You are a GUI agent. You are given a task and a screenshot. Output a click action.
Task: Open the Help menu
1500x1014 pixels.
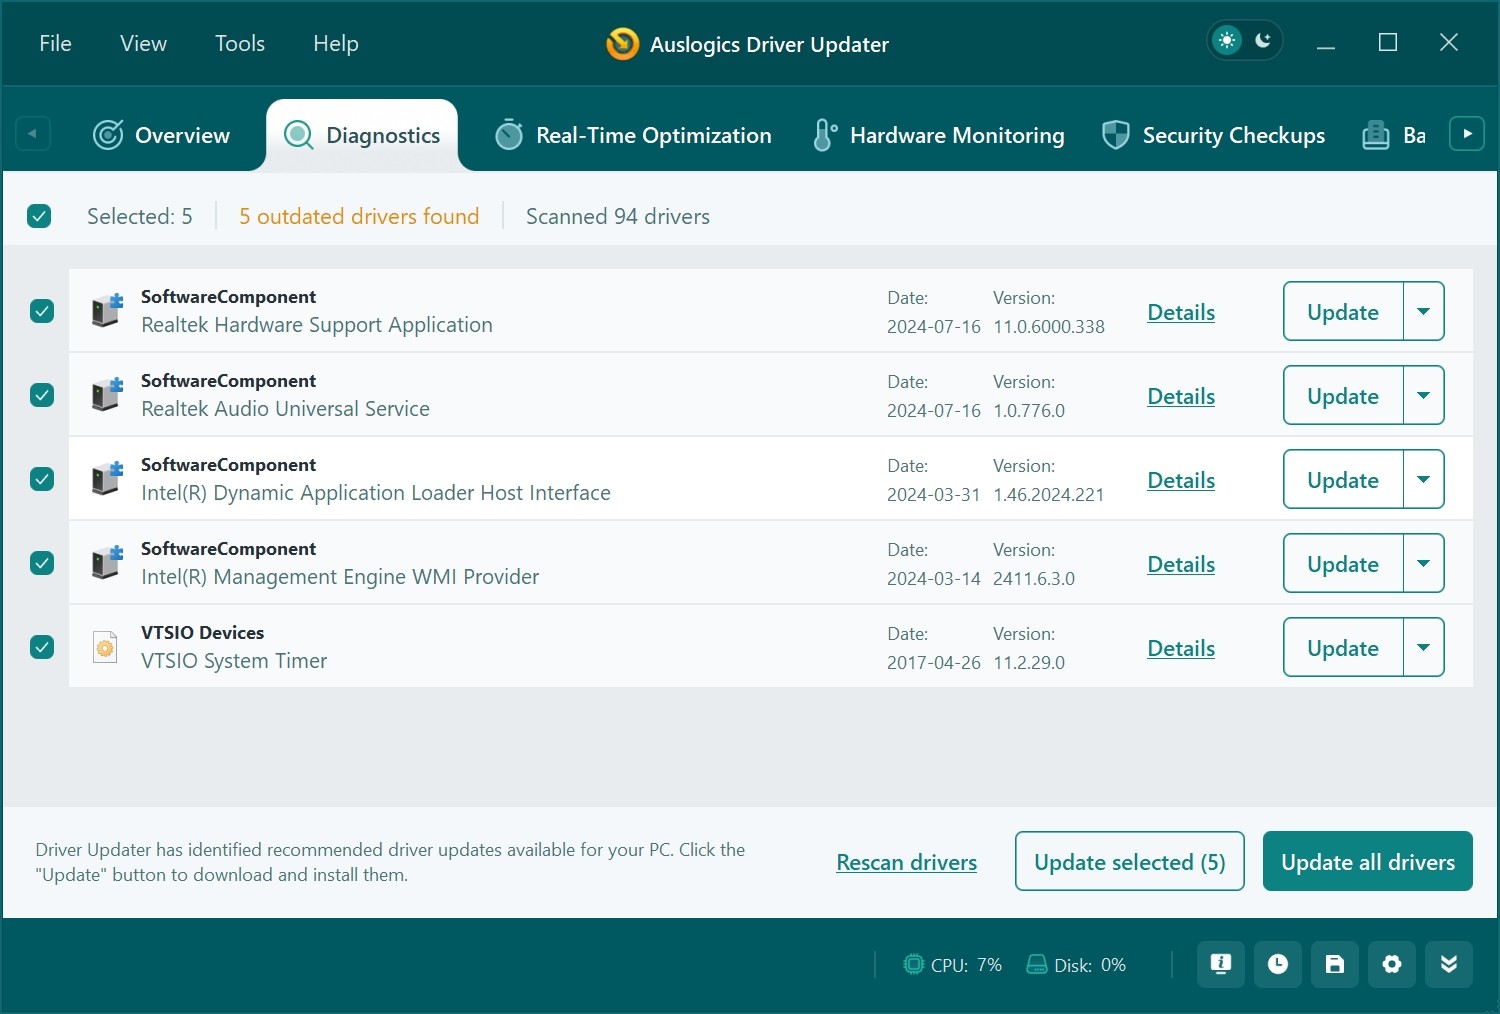click(x=336, y=43)
